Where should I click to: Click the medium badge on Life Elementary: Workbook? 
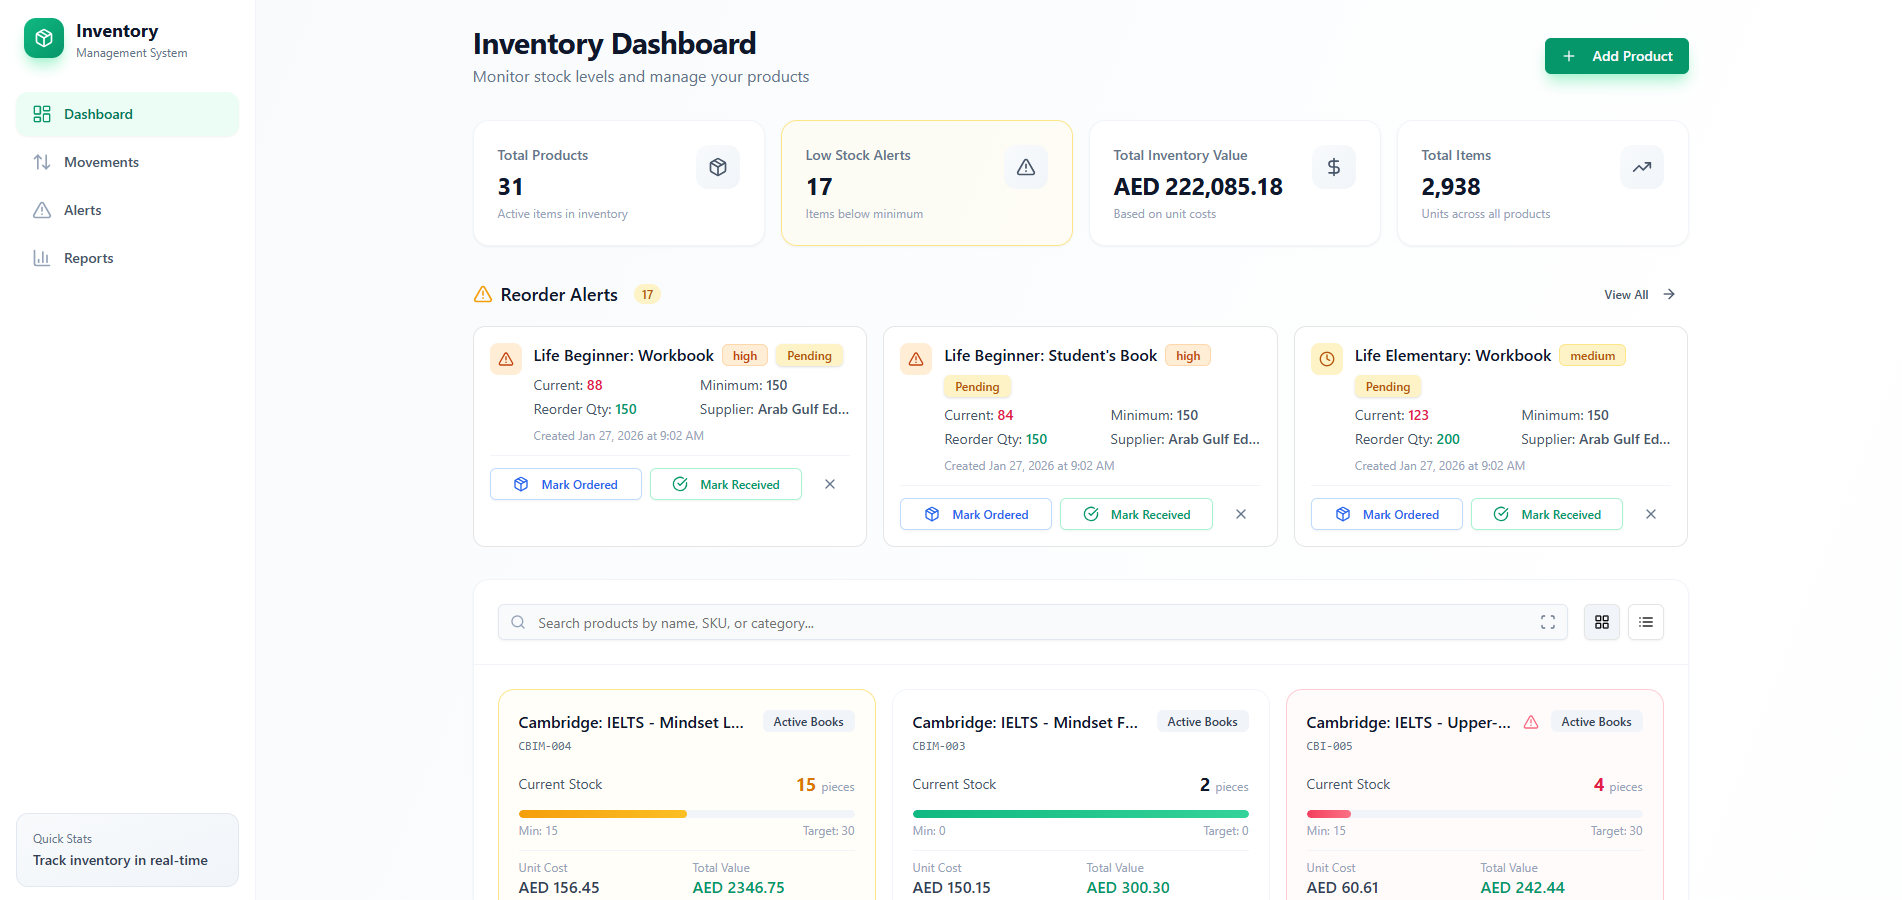coord(1592,356)
